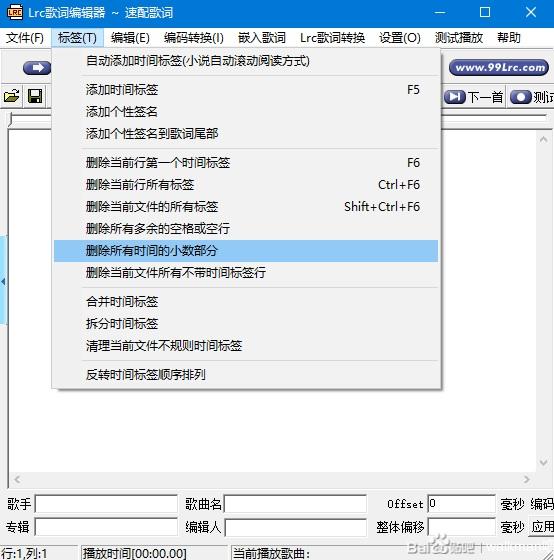
Task: Click the Offset value field
Action: [461, 504]
